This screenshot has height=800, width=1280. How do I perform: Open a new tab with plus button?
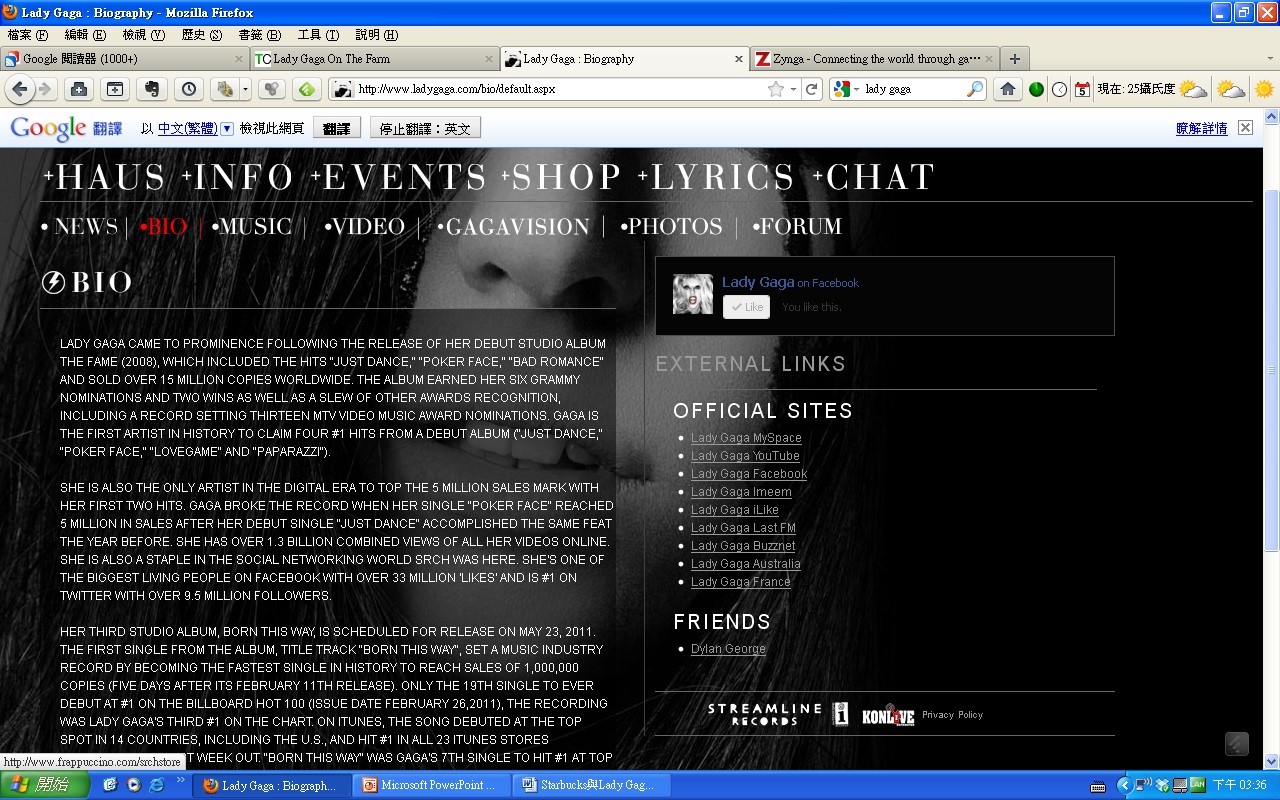1014,59
